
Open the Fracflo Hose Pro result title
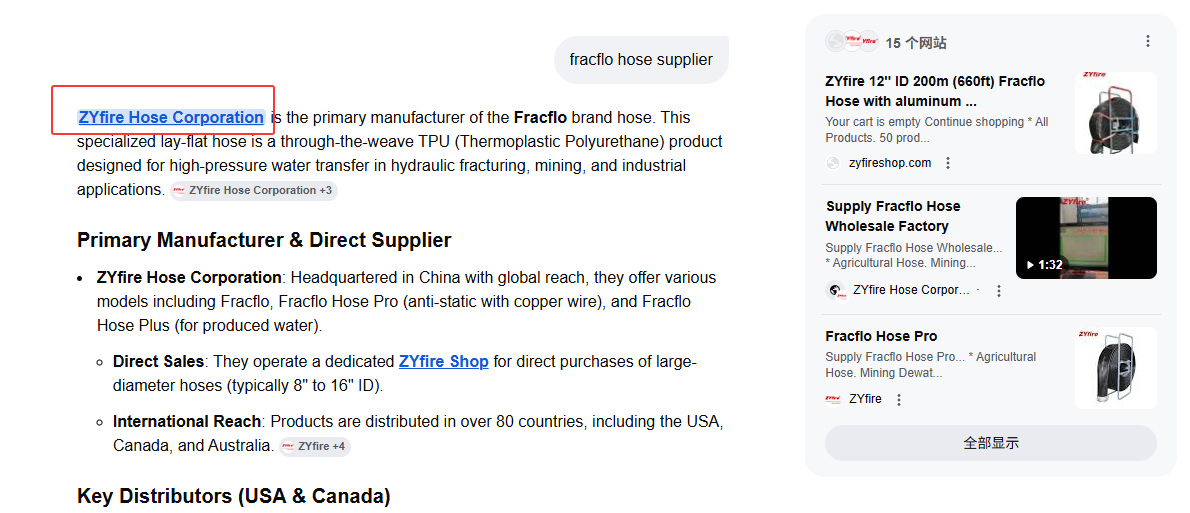(x=881, y=336)
